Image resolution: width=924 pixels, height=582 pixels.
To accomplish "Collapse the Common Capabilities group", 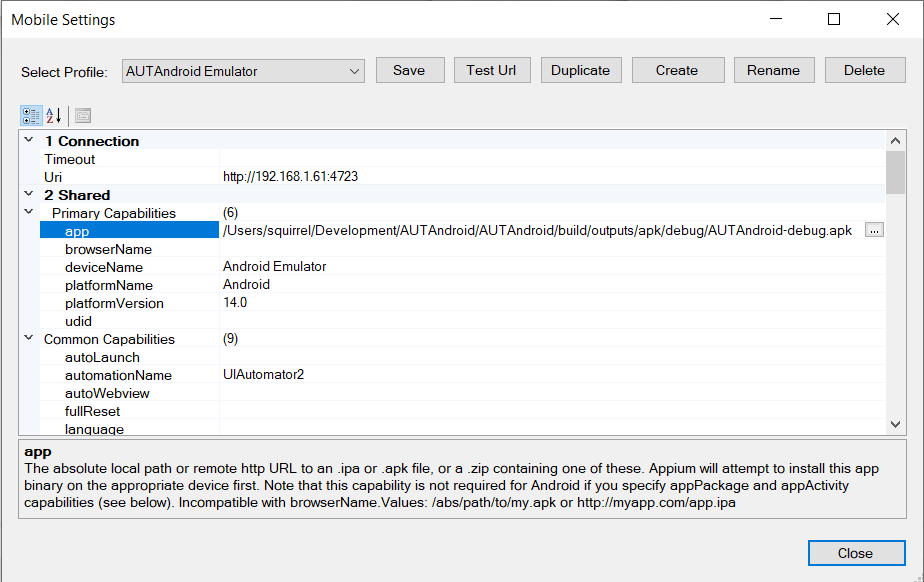I will [x=29, y=339].
